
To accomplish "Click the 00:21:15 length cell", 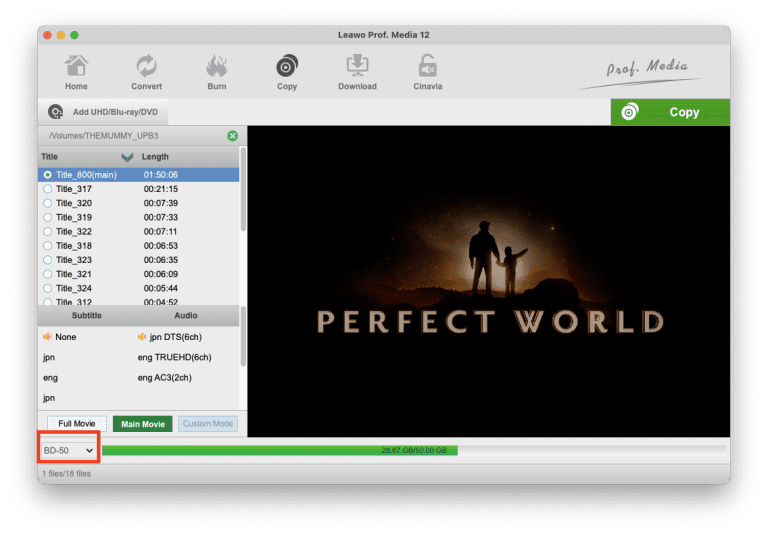I will 161,189.
